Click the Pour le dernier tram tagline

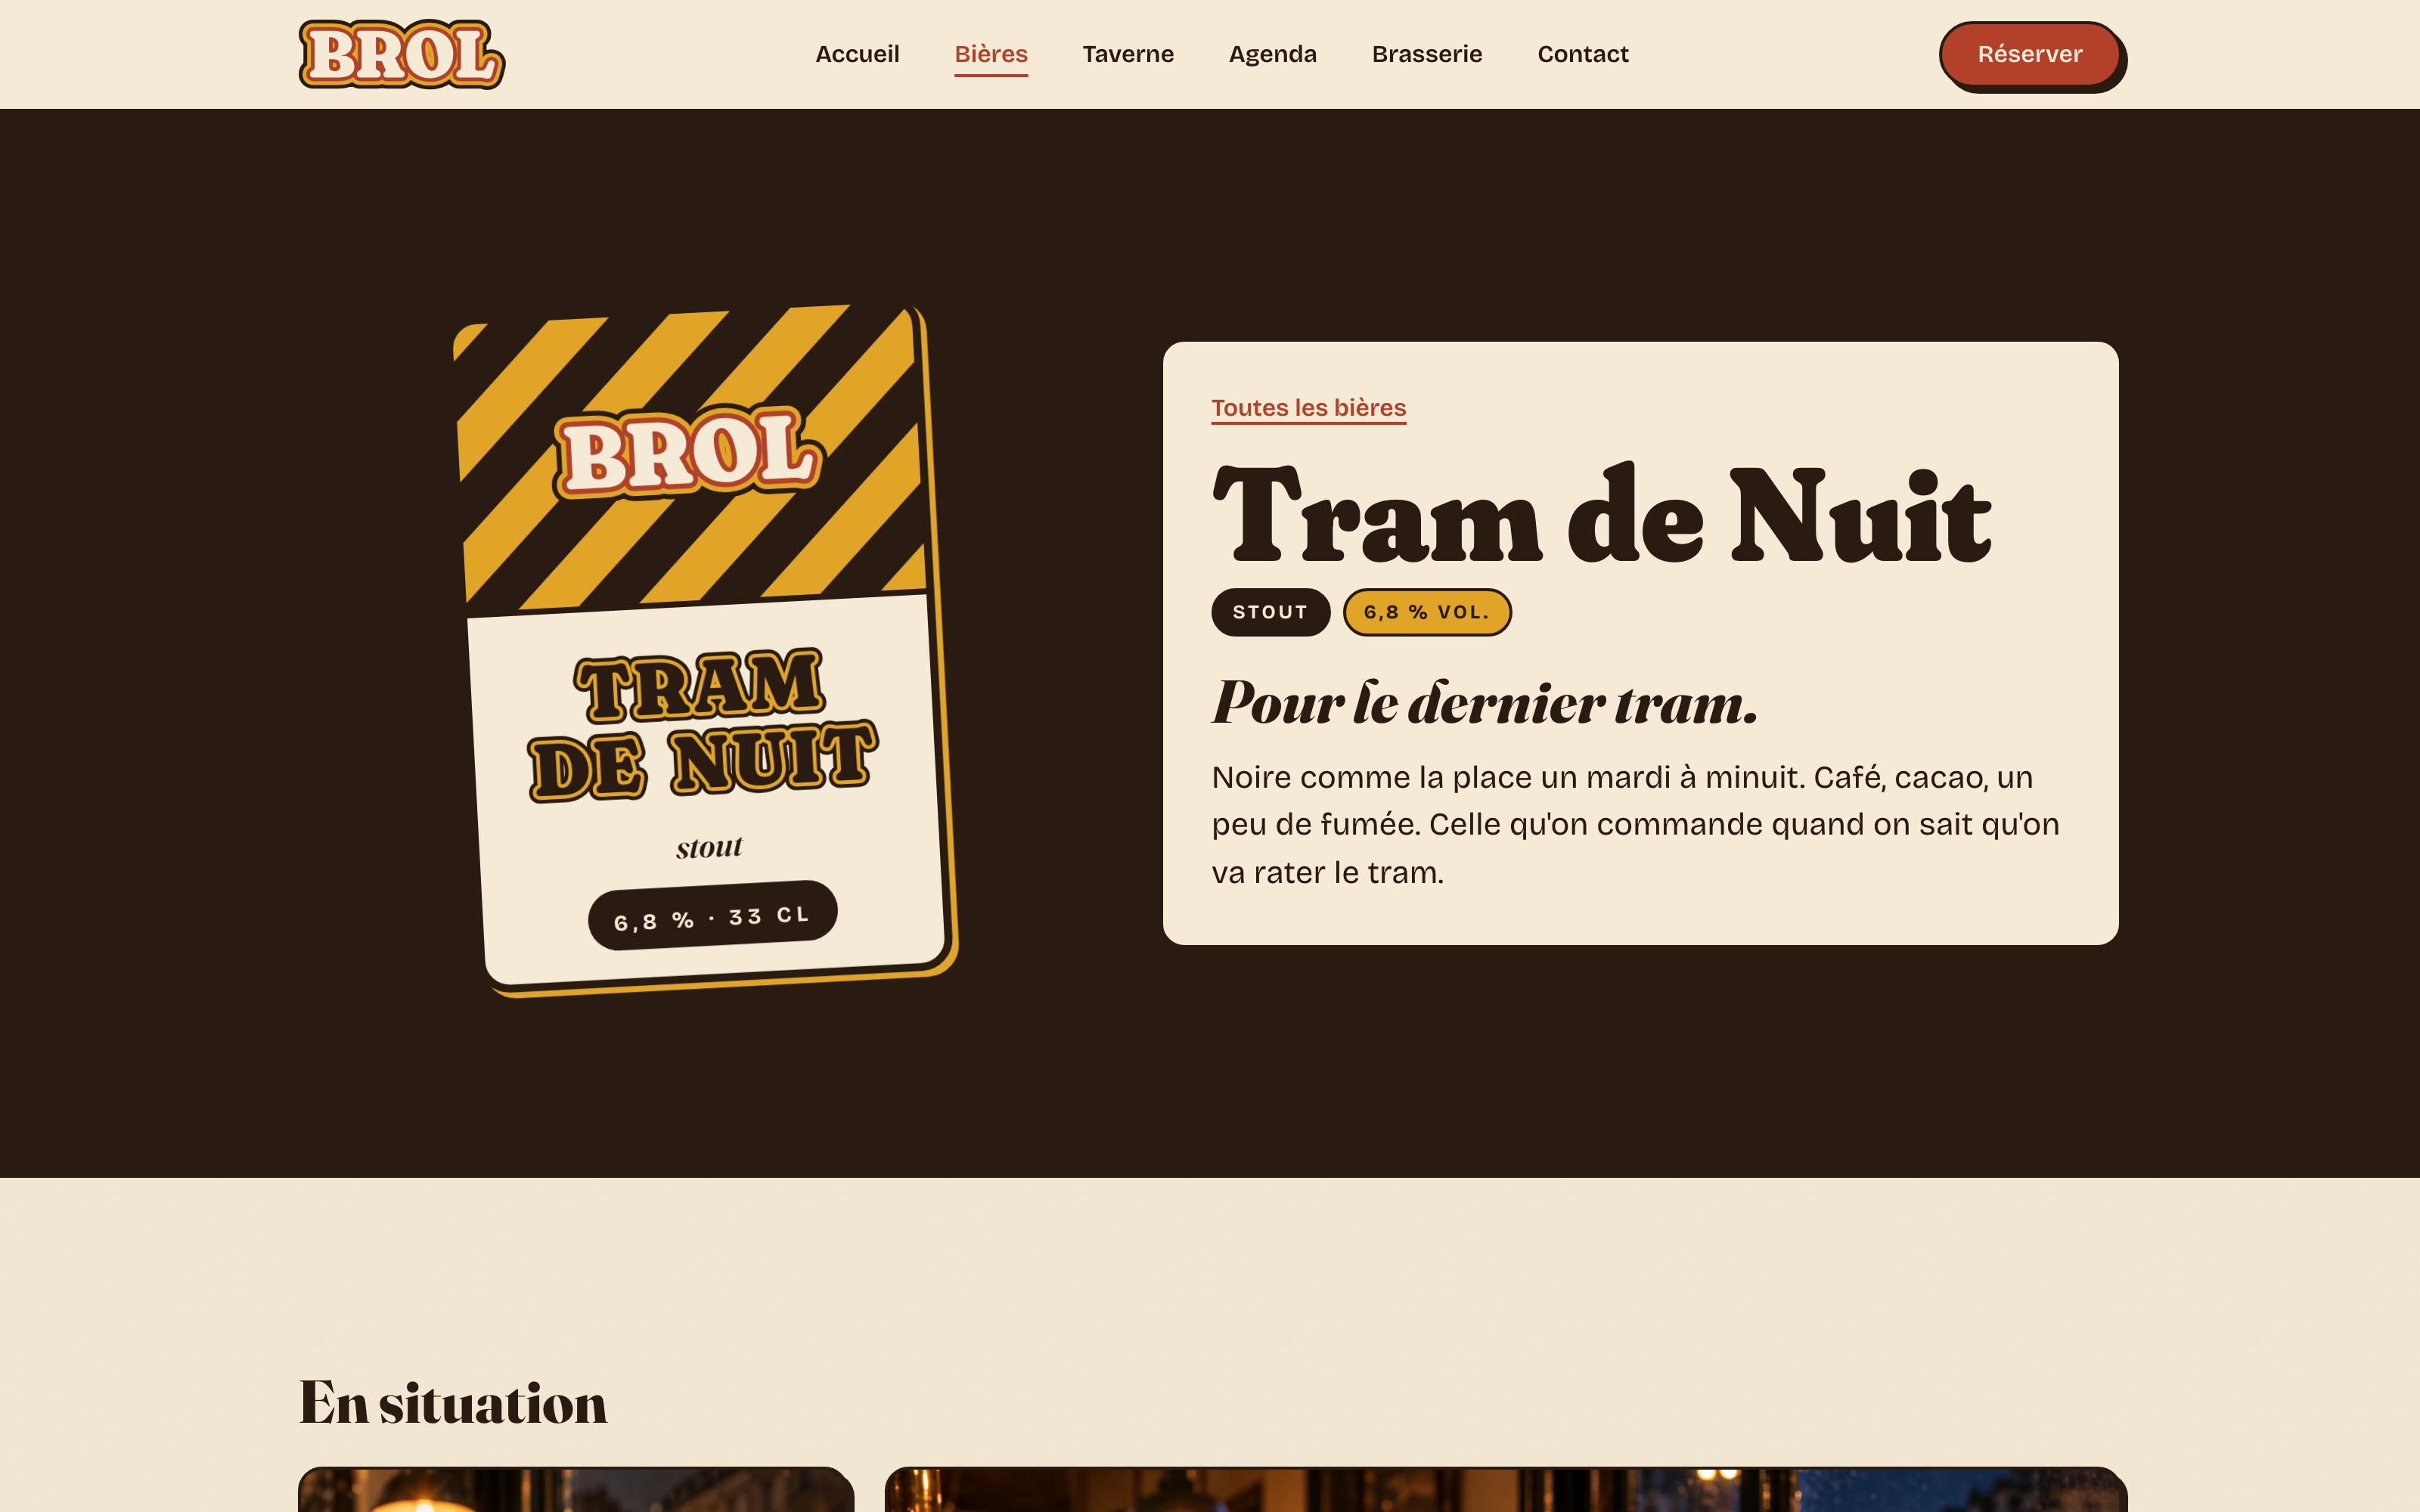(1484, 702)
